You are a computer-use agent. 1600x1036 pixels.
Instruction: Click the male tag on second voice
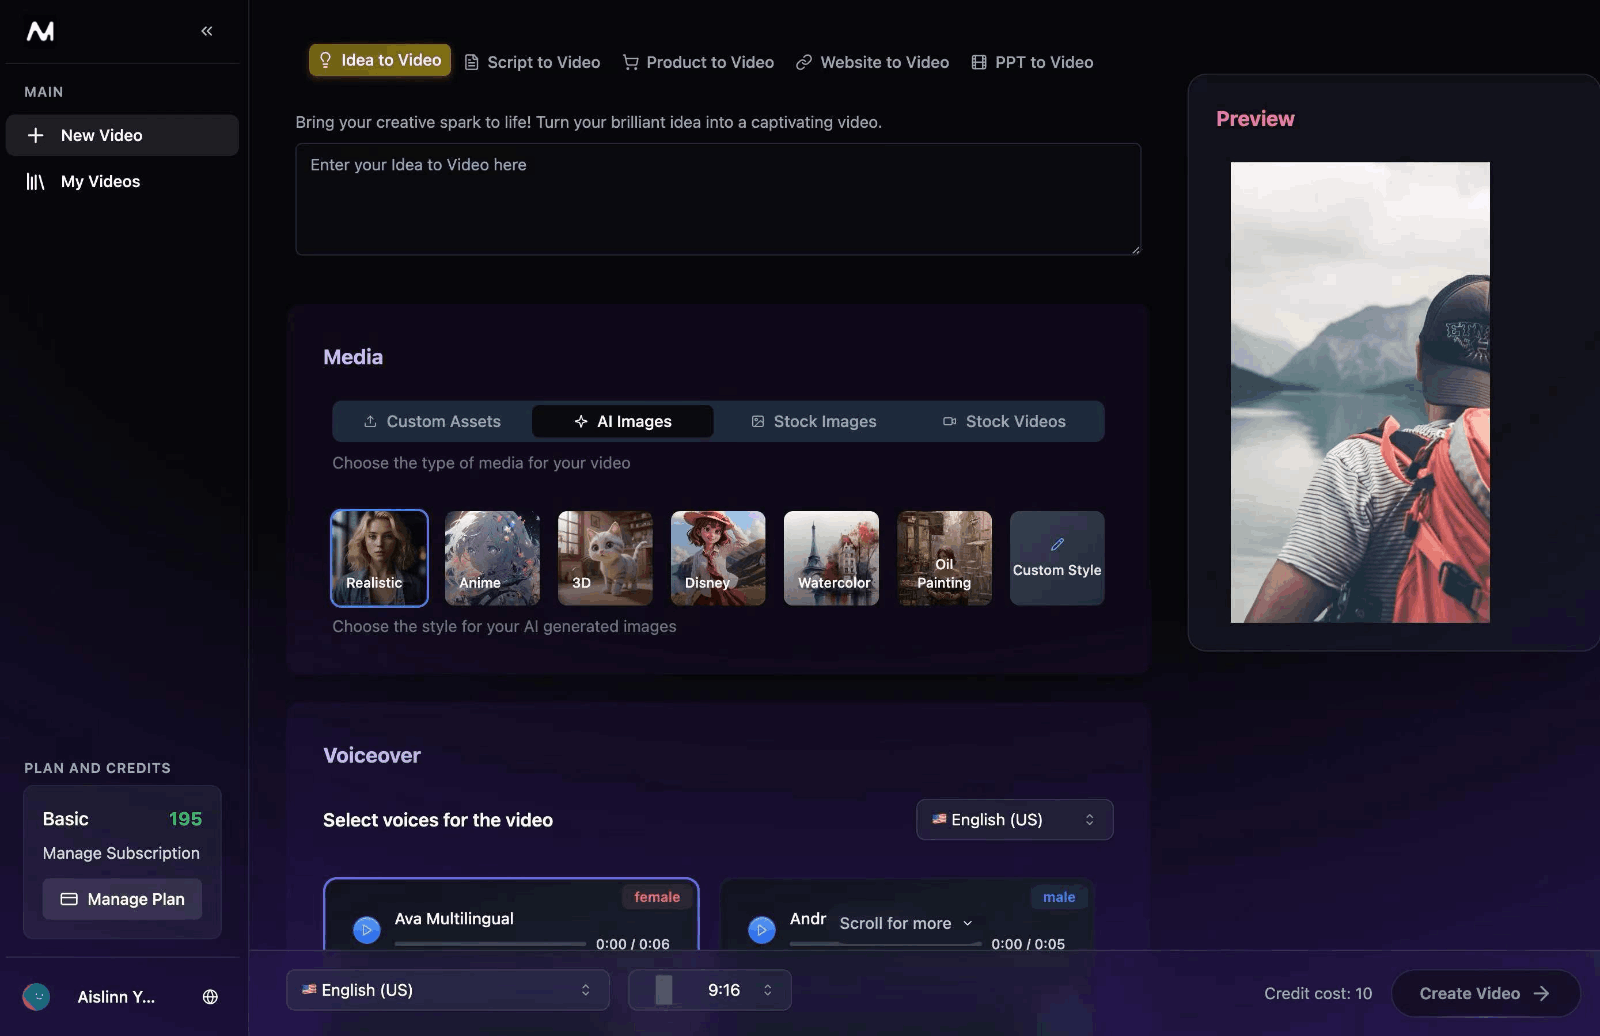(1059, 897)
